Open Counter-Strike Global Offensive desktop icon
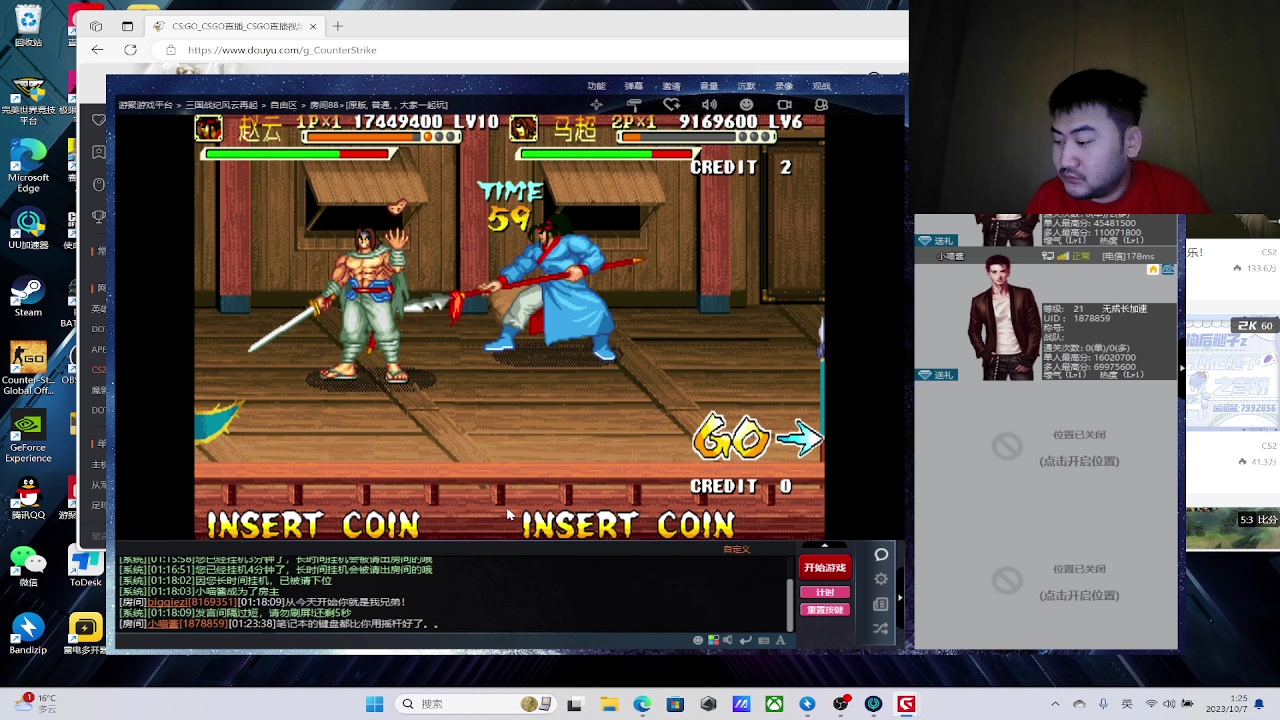This screenshot has width=1280, height=720. click(x=28, y=368)
